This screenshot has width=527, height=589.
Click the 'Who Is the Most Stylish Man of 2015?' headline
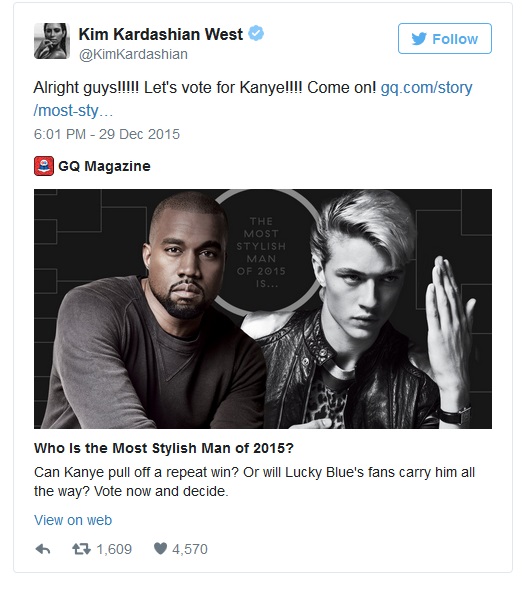pyautogui.click(x=164, y=448)
